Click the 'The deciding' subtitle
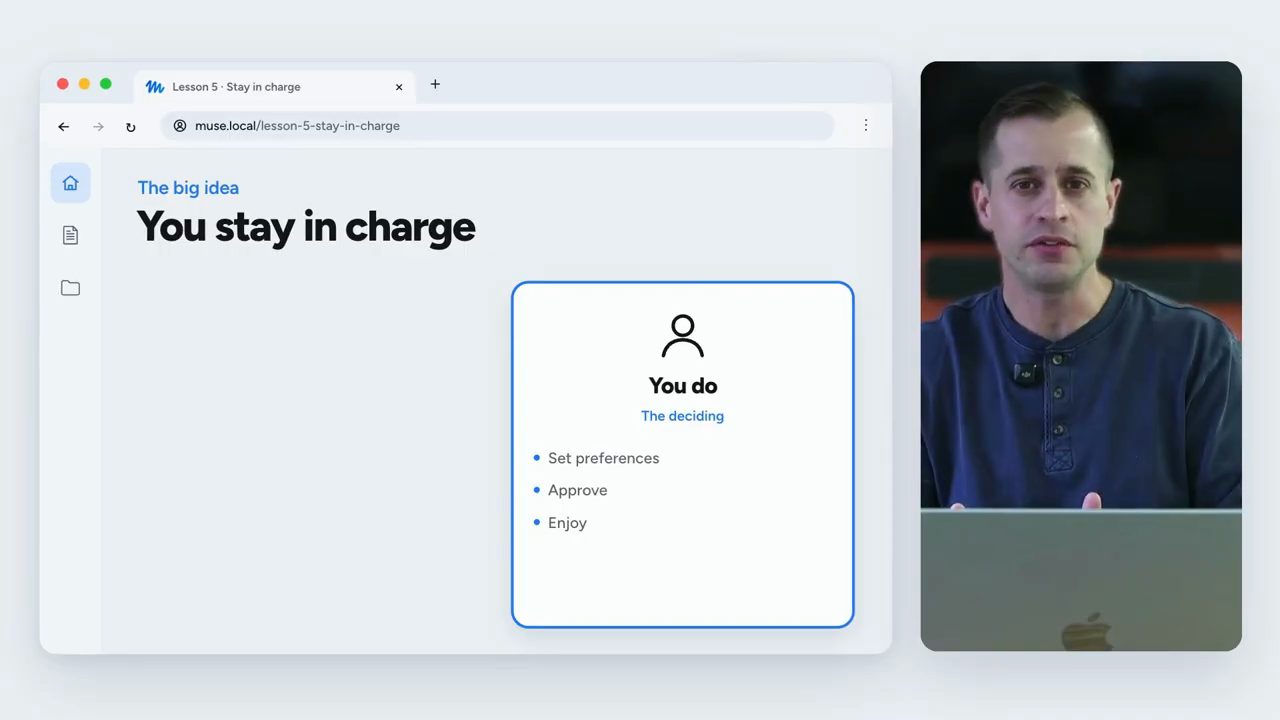 [x=683, y=416]
